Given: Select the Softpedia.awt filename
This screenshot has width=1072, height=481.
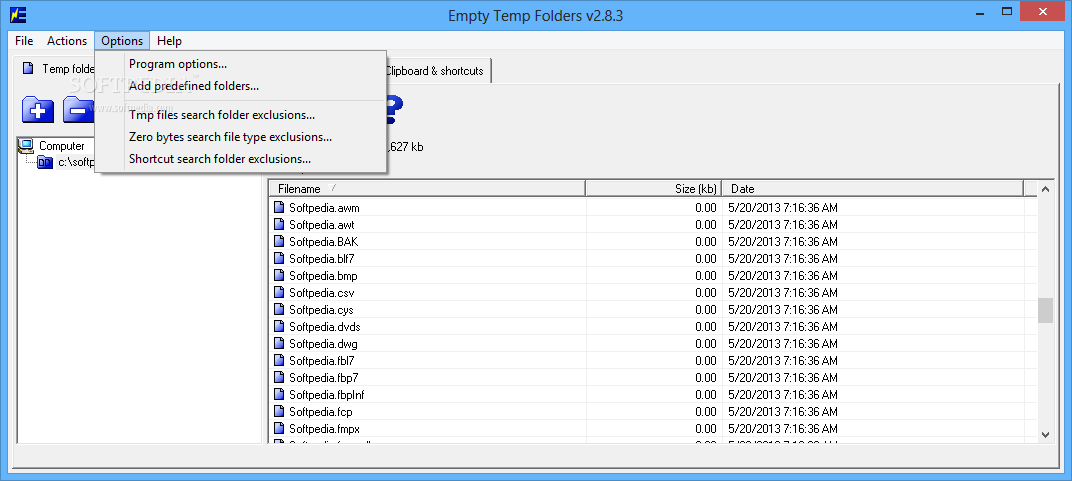Looking at the screenshot, I should [x=321, y=224].
